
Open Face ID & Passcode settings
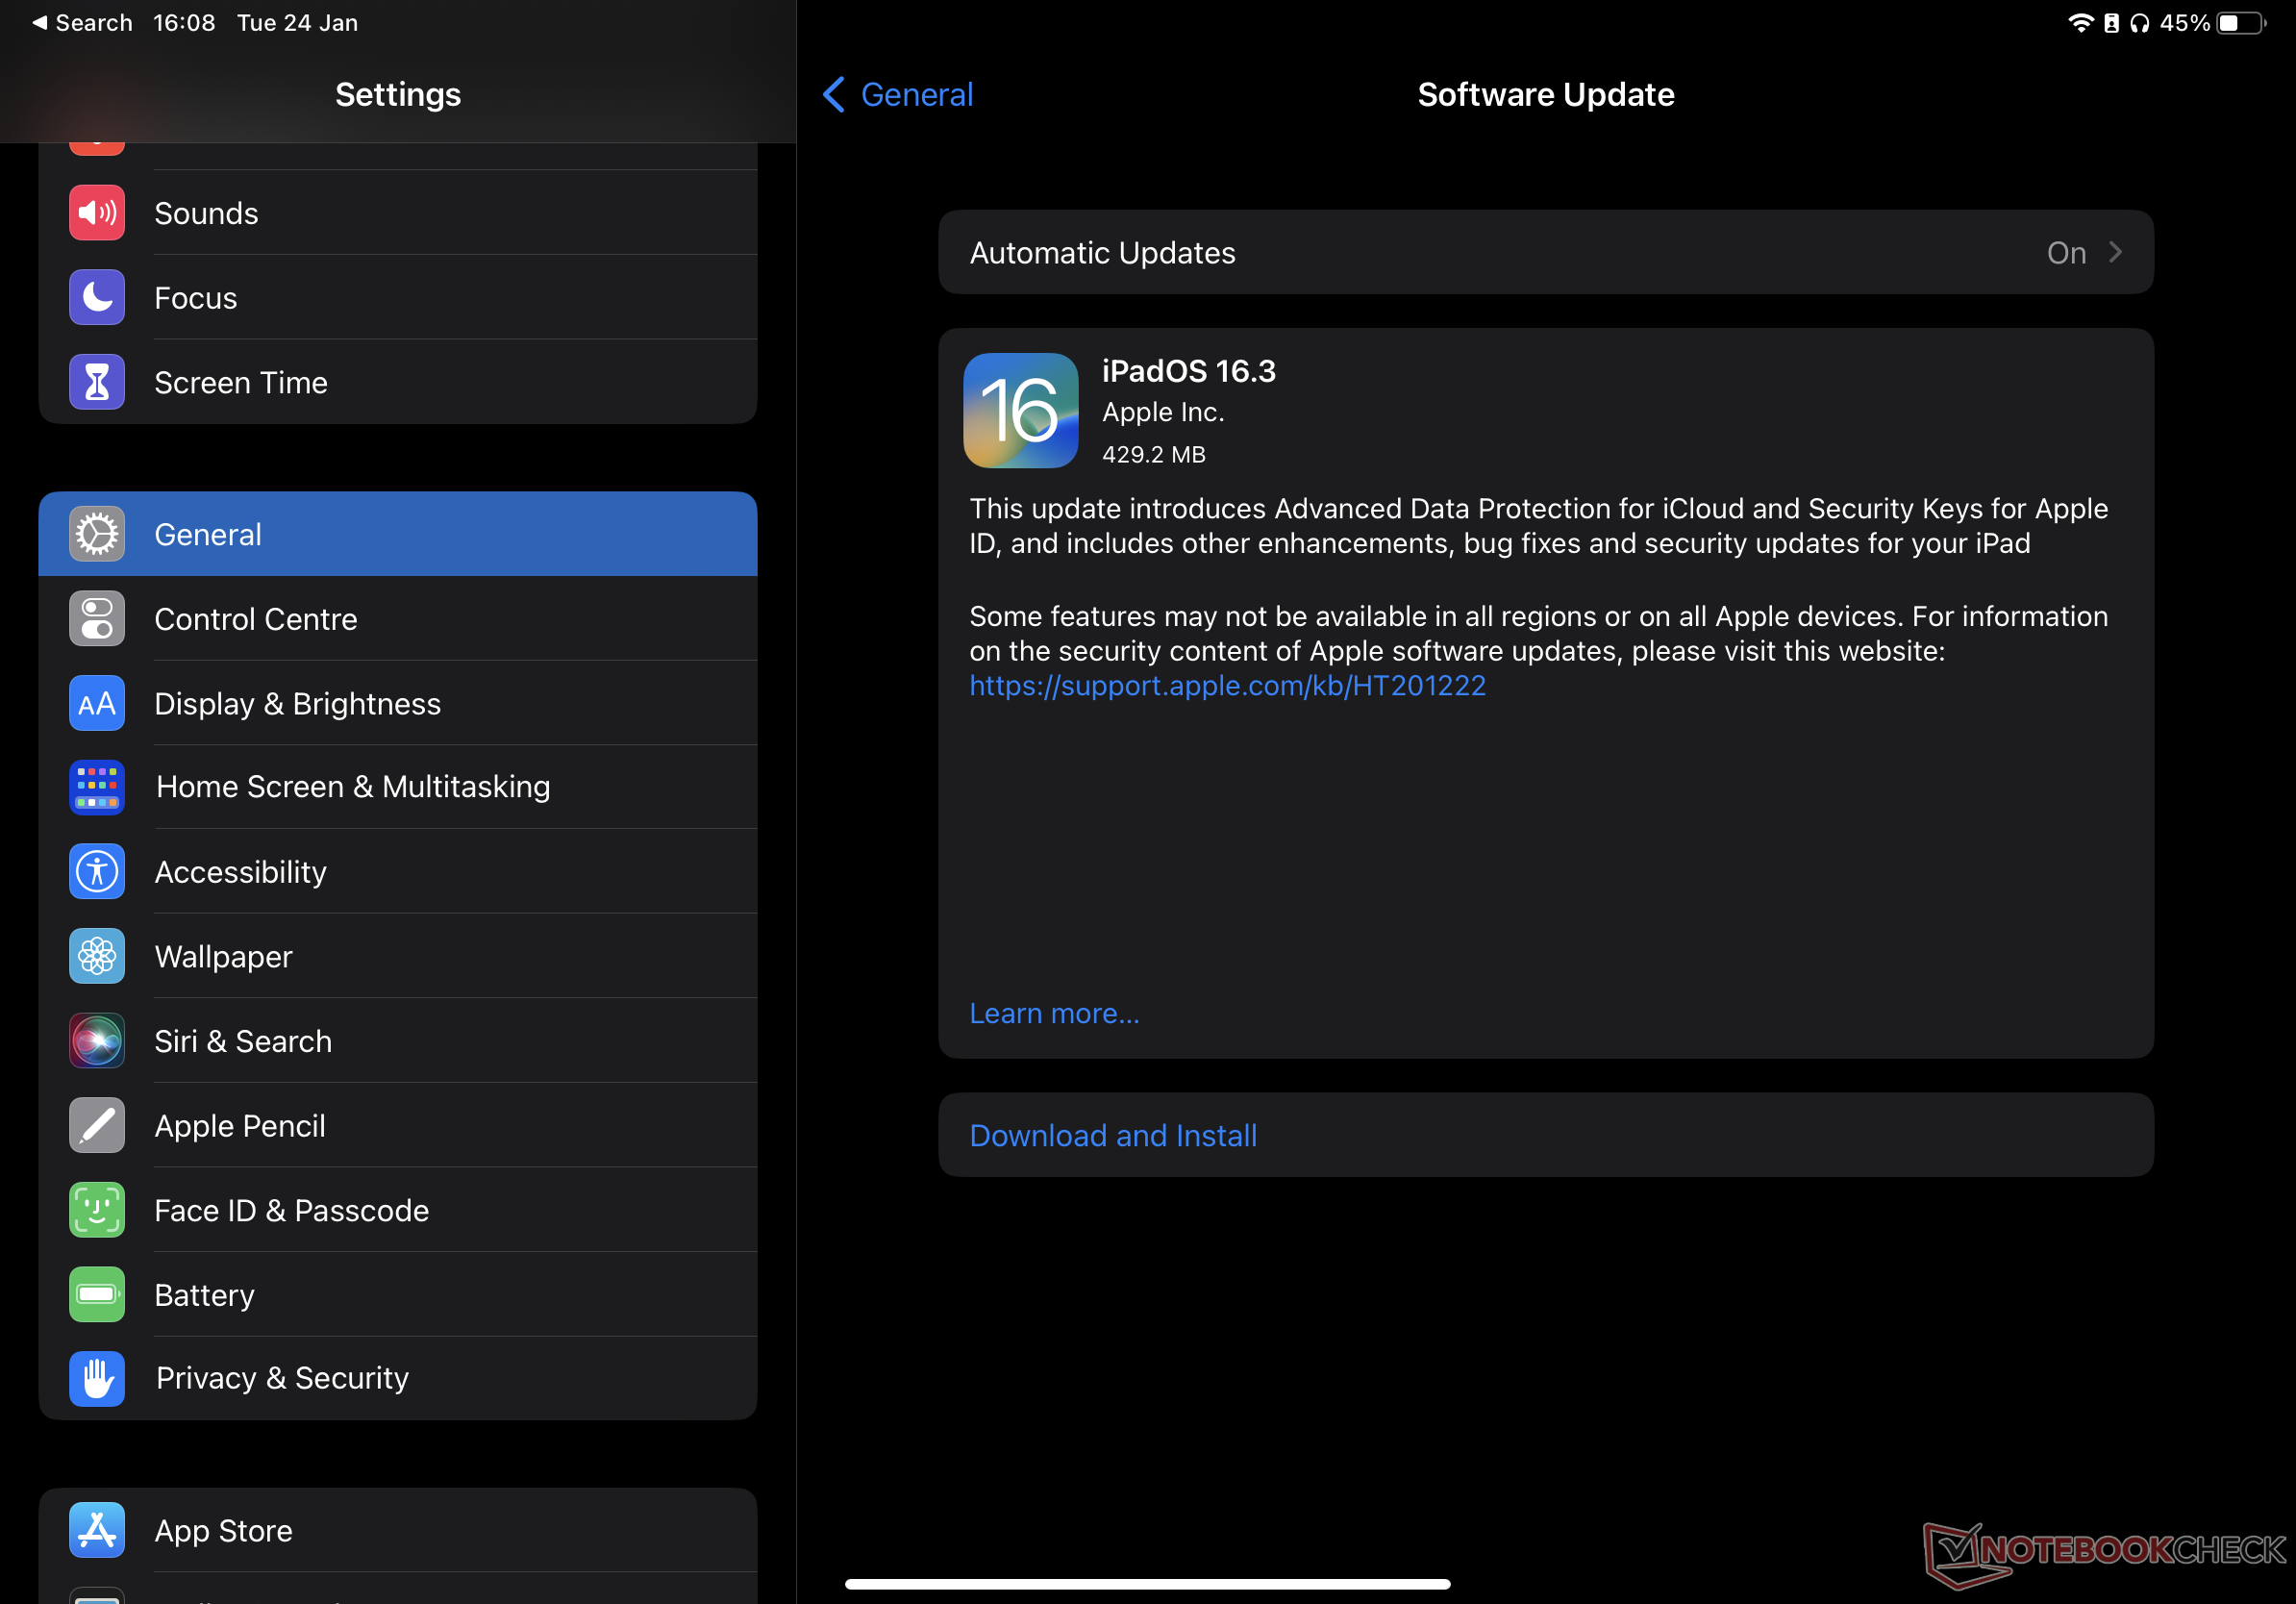click(x=398, y=1210)
